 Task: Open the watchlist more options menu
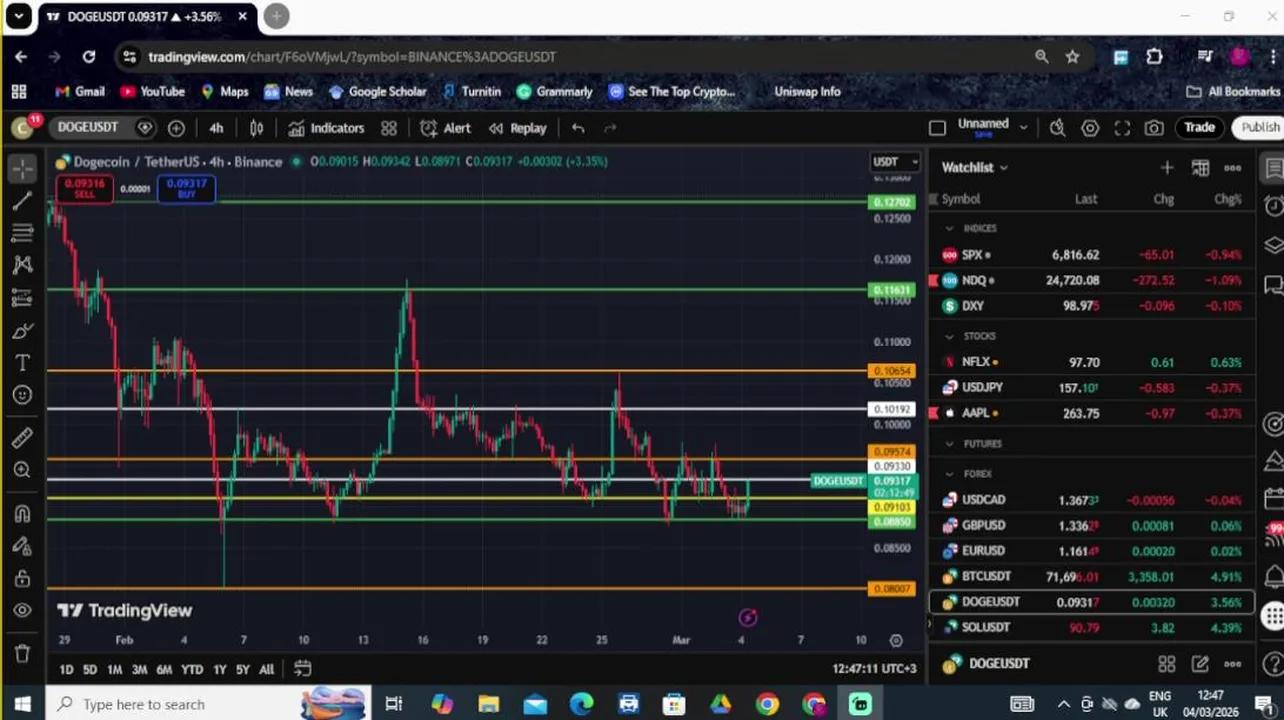pyautogui.click(x=1232, y=168)
